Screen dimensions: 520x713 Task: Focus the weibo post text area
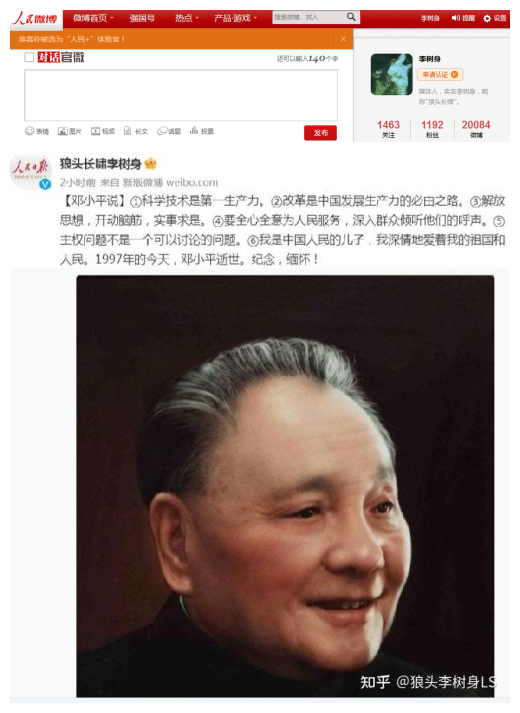click(181, 95)
